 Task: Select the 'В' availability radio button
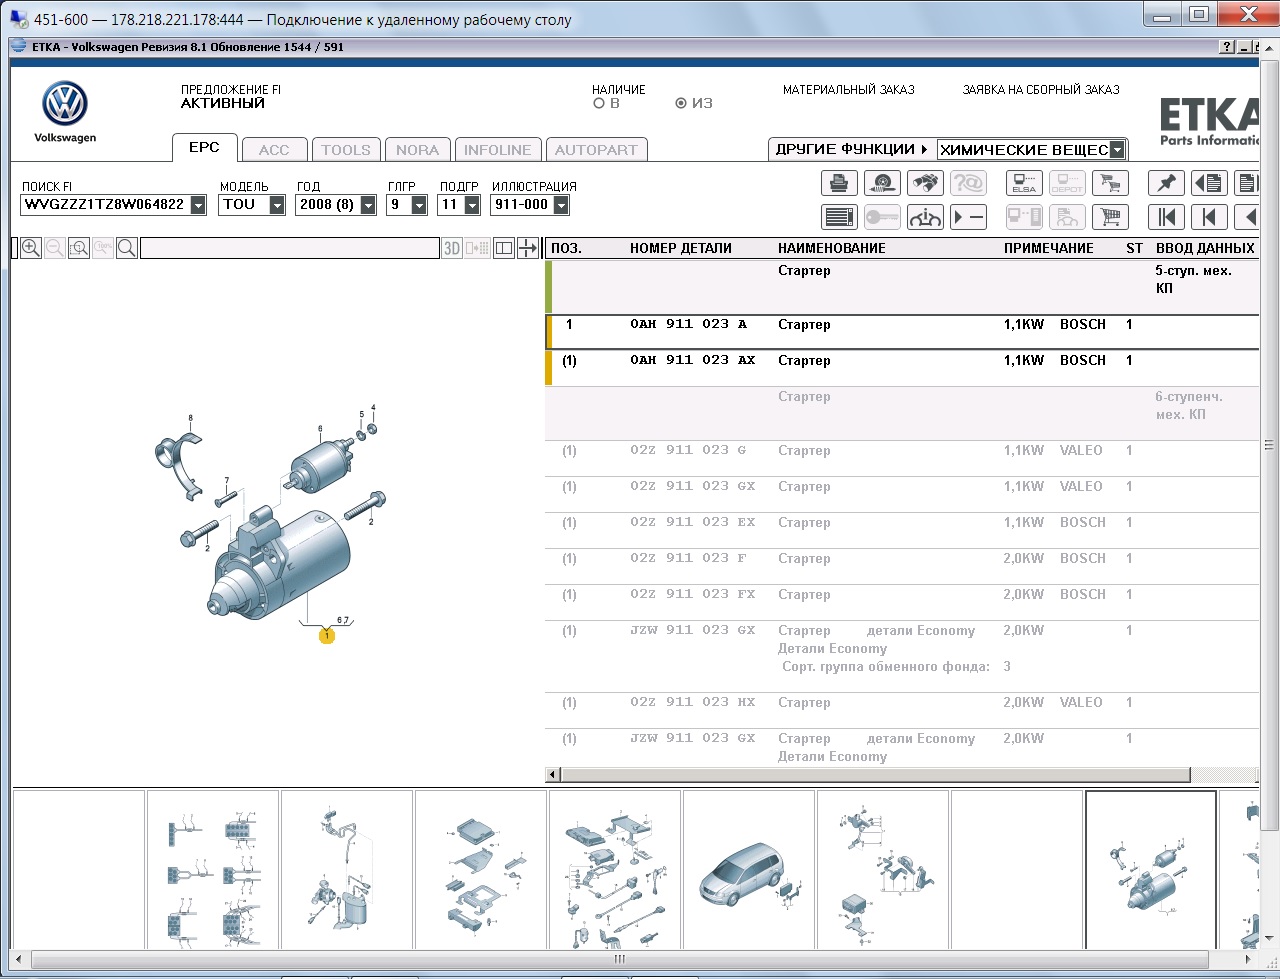[599, 103]
